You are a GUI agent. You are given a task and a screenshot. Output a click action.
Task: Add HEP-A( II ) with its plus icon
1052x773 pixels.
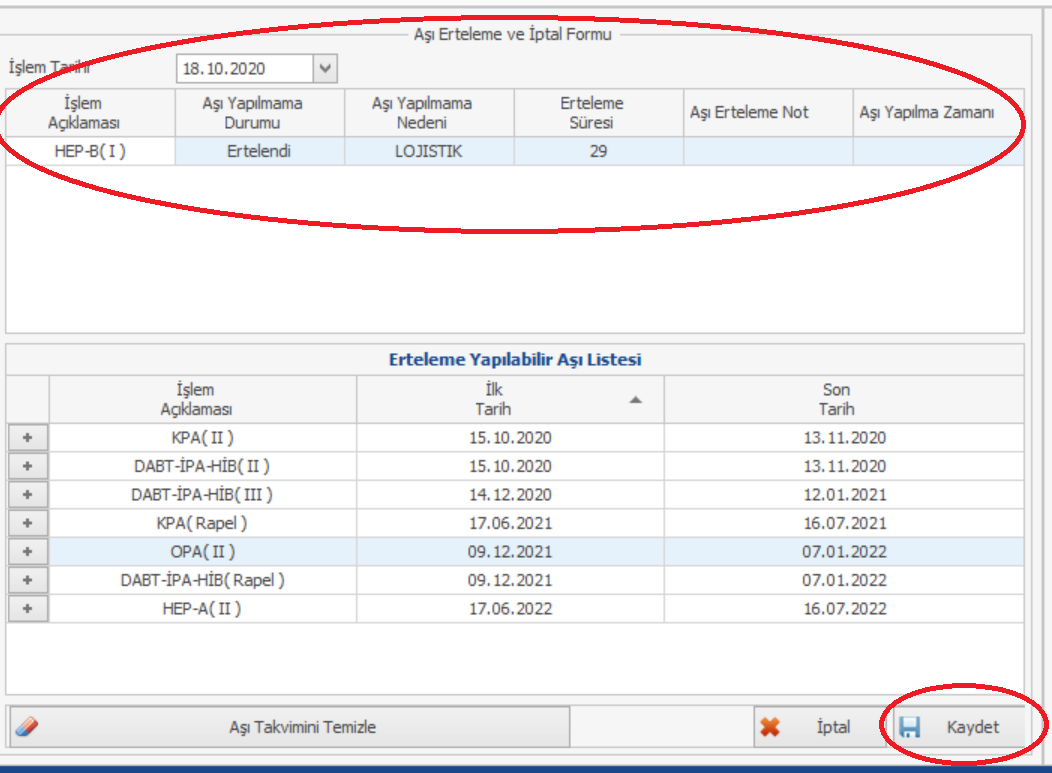28,608
